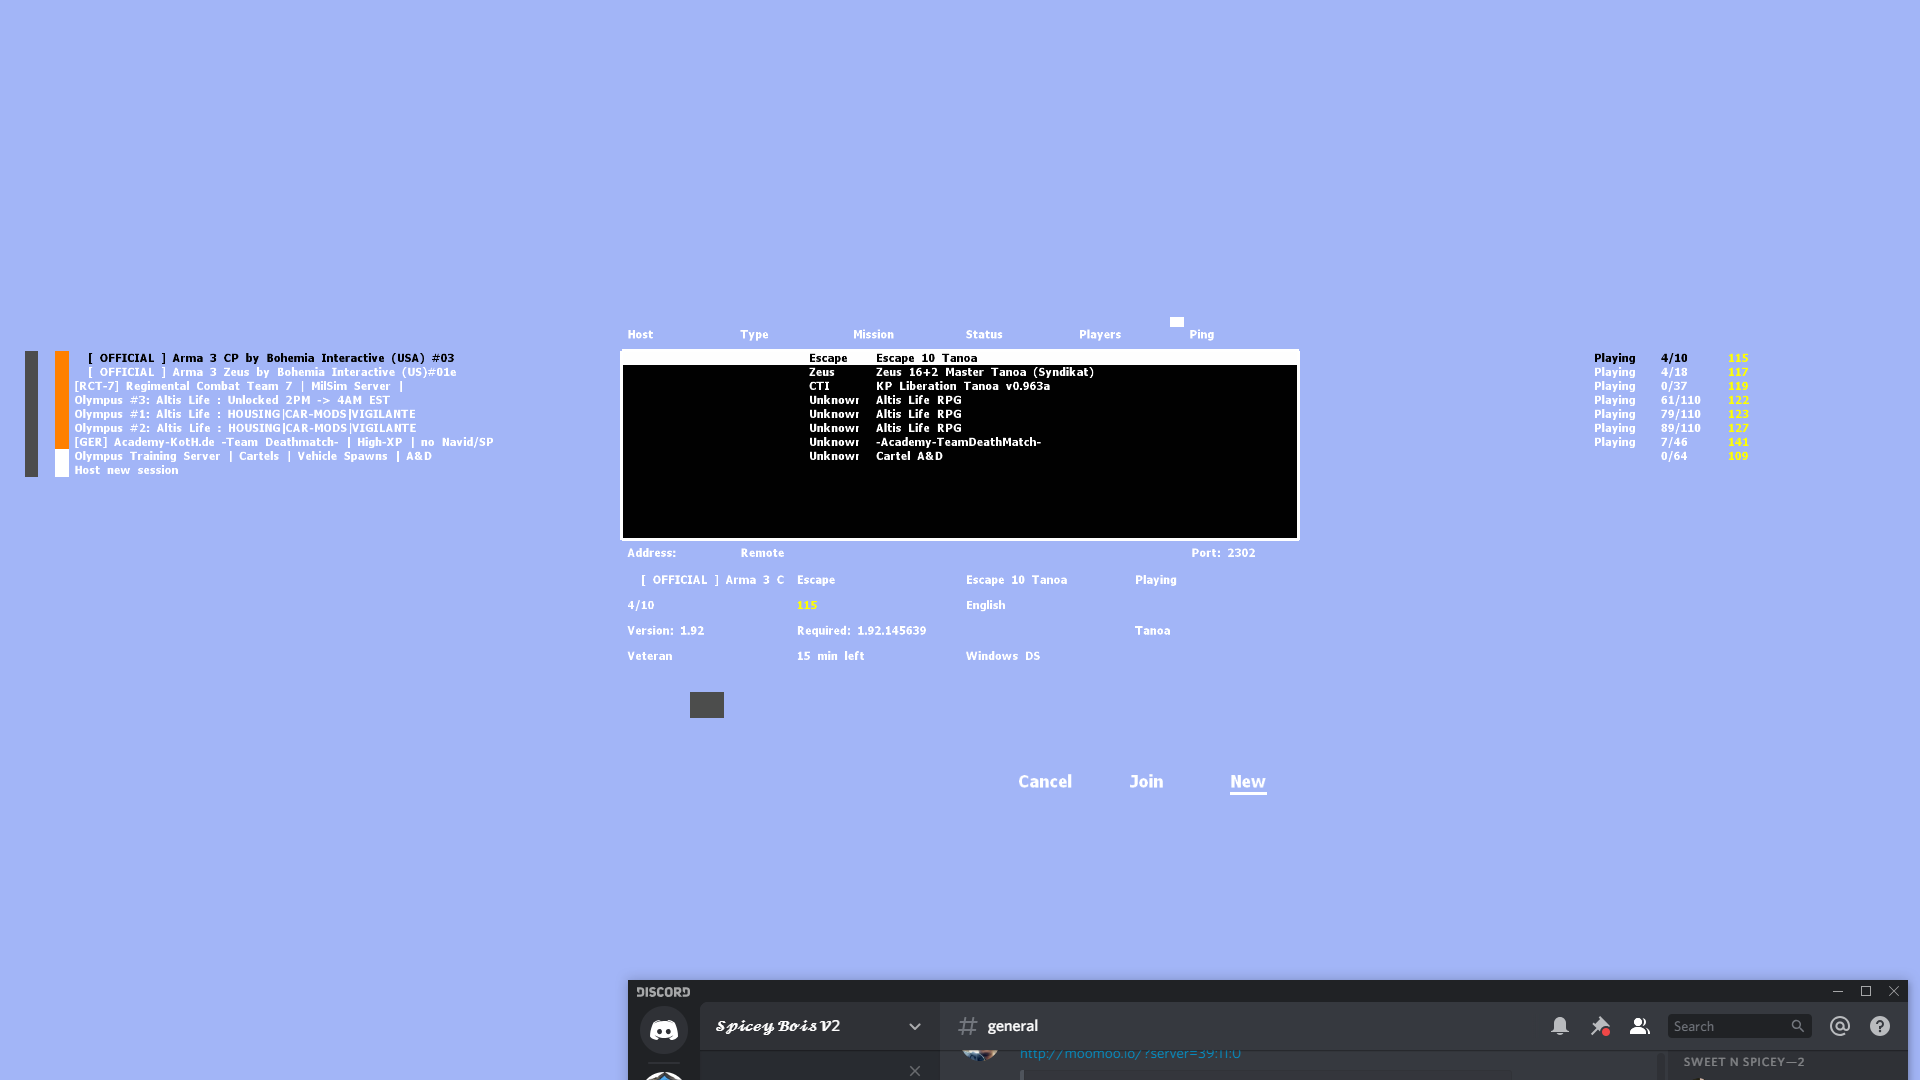The width and height of the screenshot is (1920, 1080).
Task: Open Discord home via logo icon
Action: [664, 1030]
